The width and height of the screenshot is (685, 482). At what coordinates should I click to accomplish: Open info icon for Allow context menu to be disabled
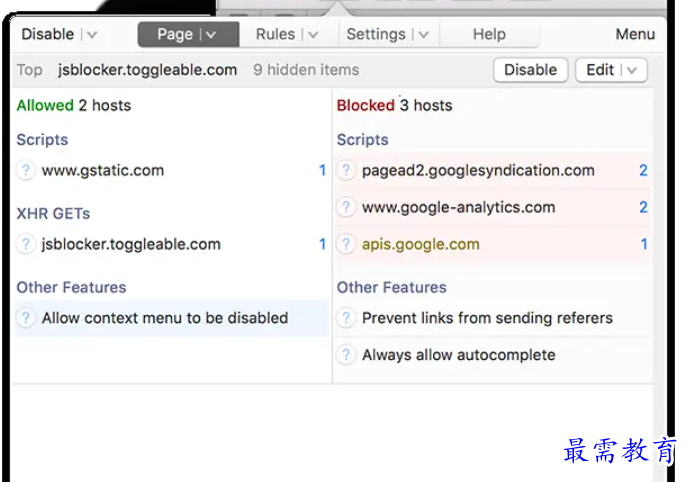(26, 318)
